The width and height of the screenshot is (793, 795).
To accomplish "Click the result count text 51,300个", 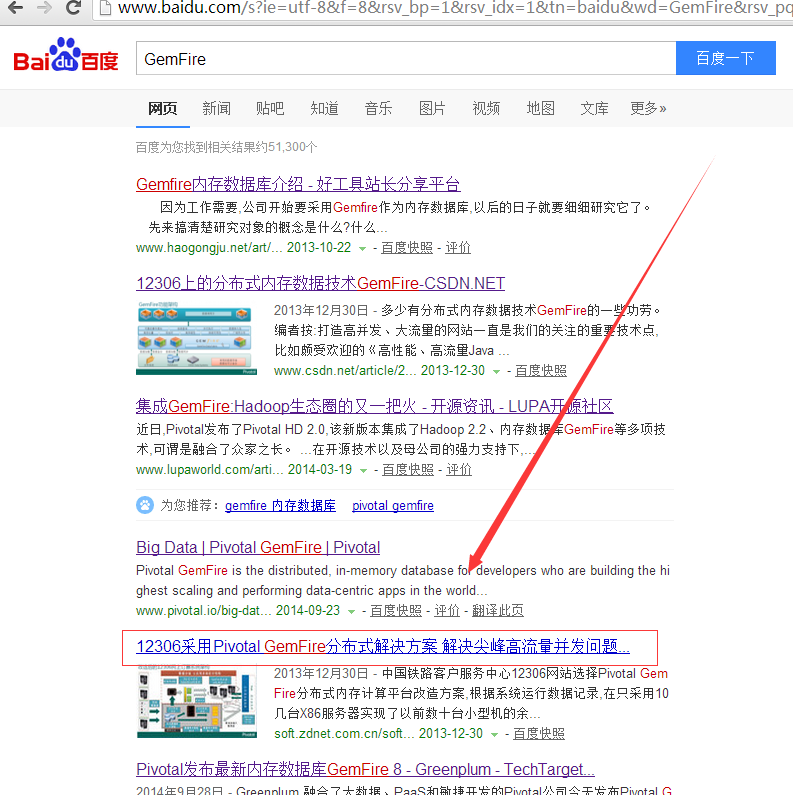I will (x=227, y=147).
